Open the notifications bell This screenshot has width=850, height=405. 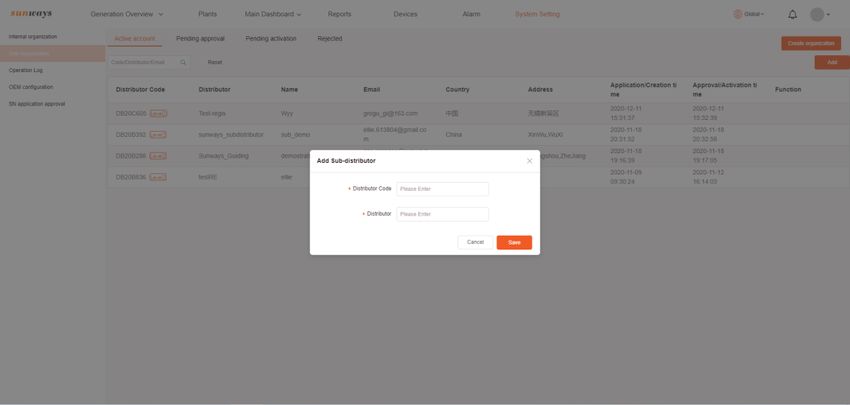point(793,15)
